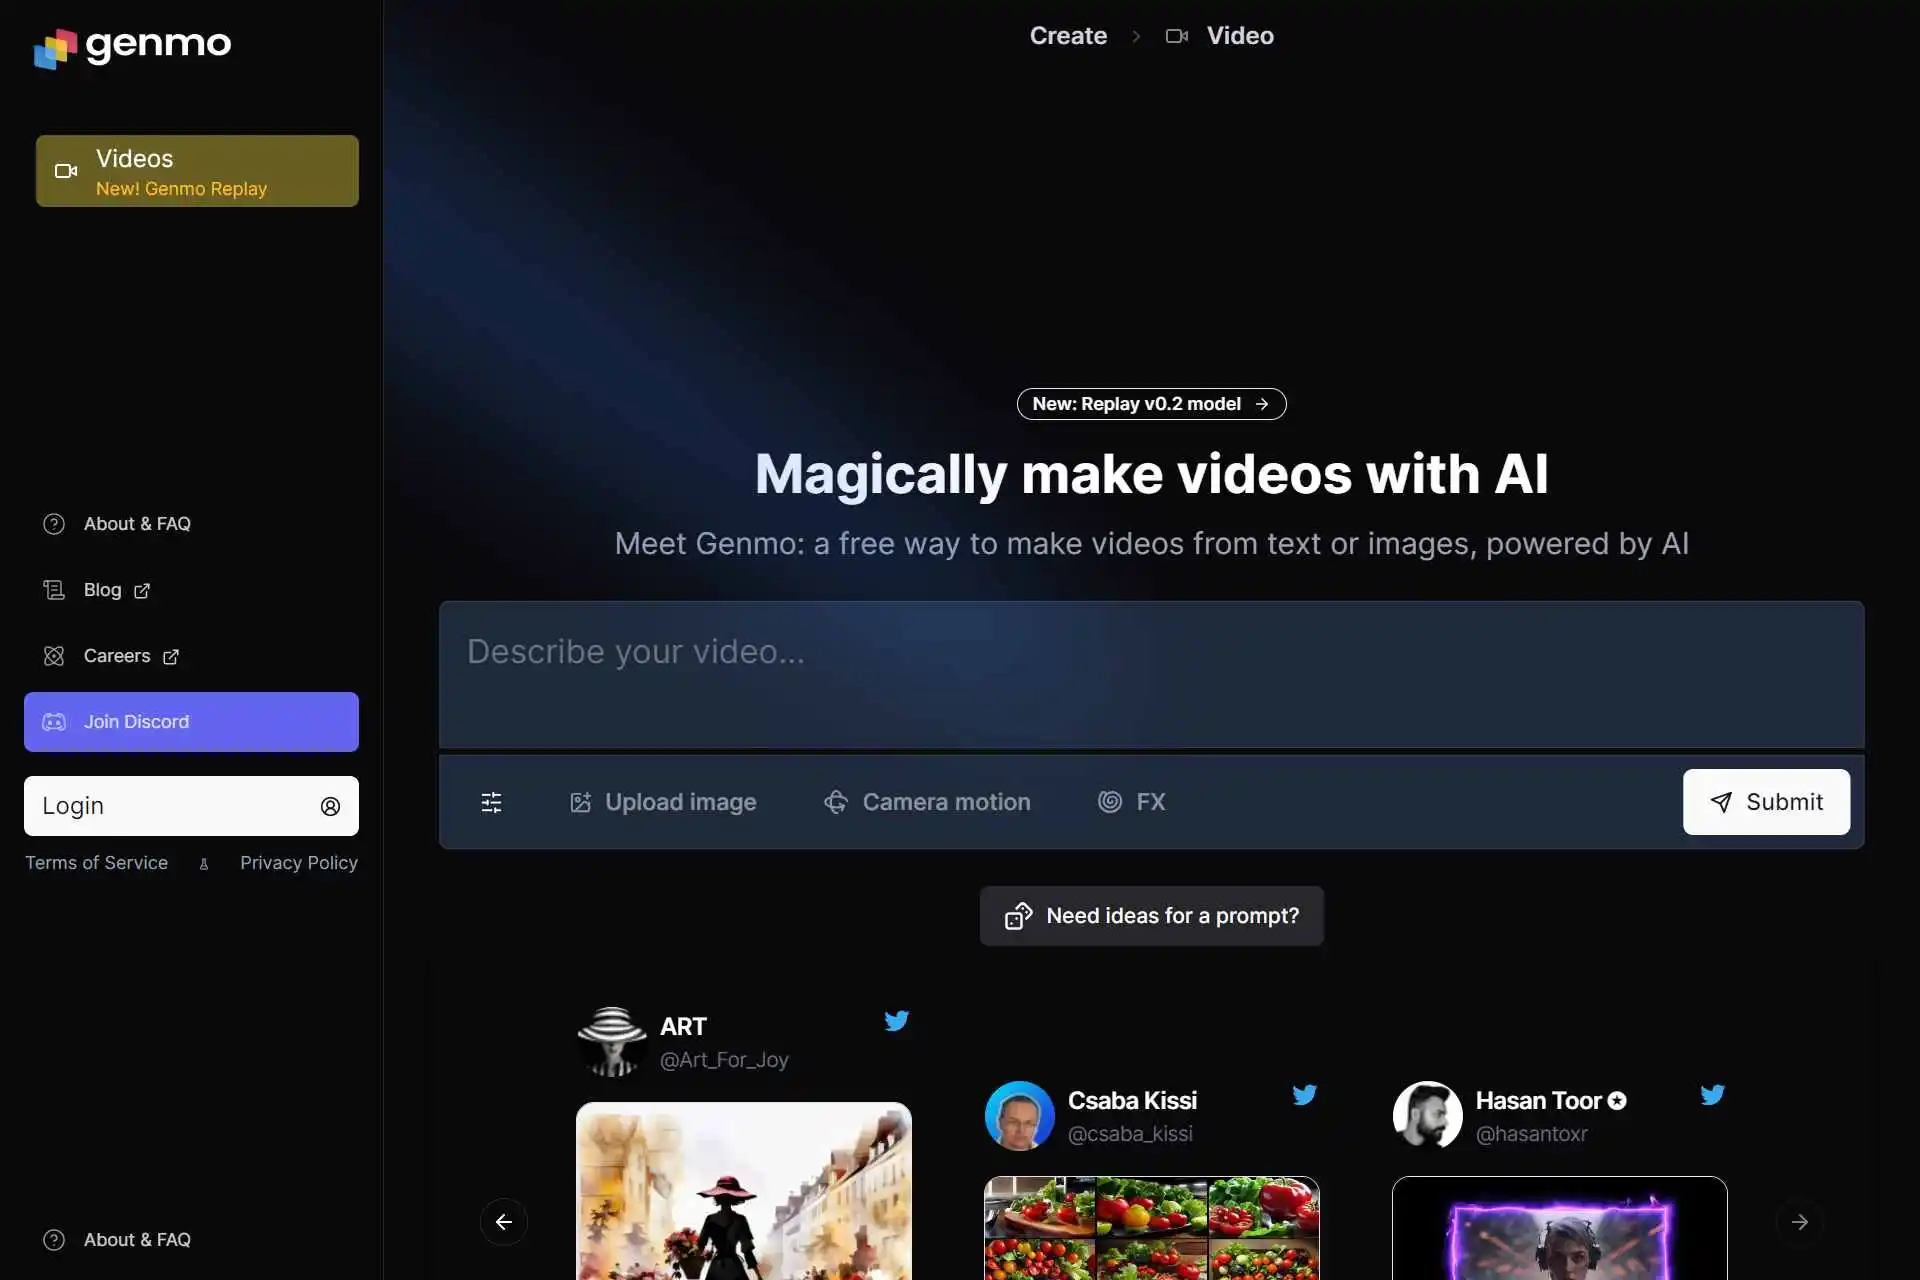Click ART's avatar picture
Viewport: 1920px width, 1280px height.
coord(612,1042)
